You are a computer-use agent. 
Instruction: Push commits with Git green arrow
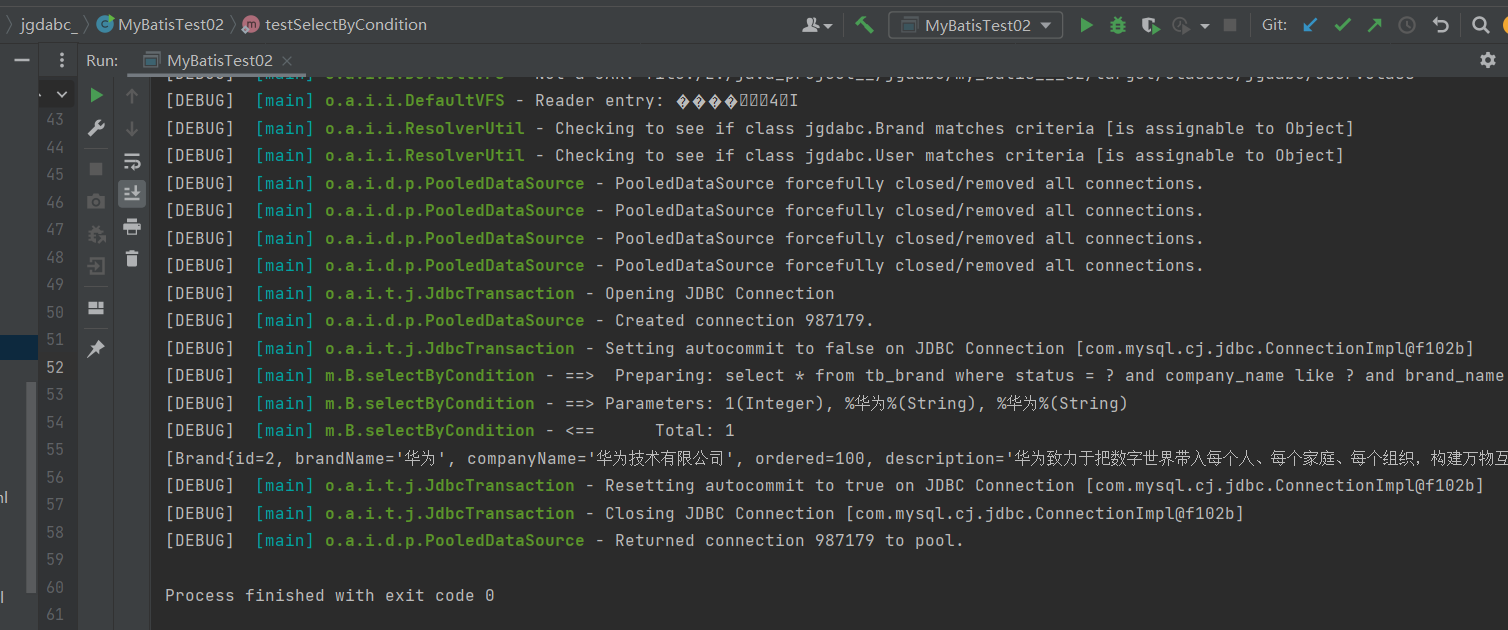(x=1375, y=25)
